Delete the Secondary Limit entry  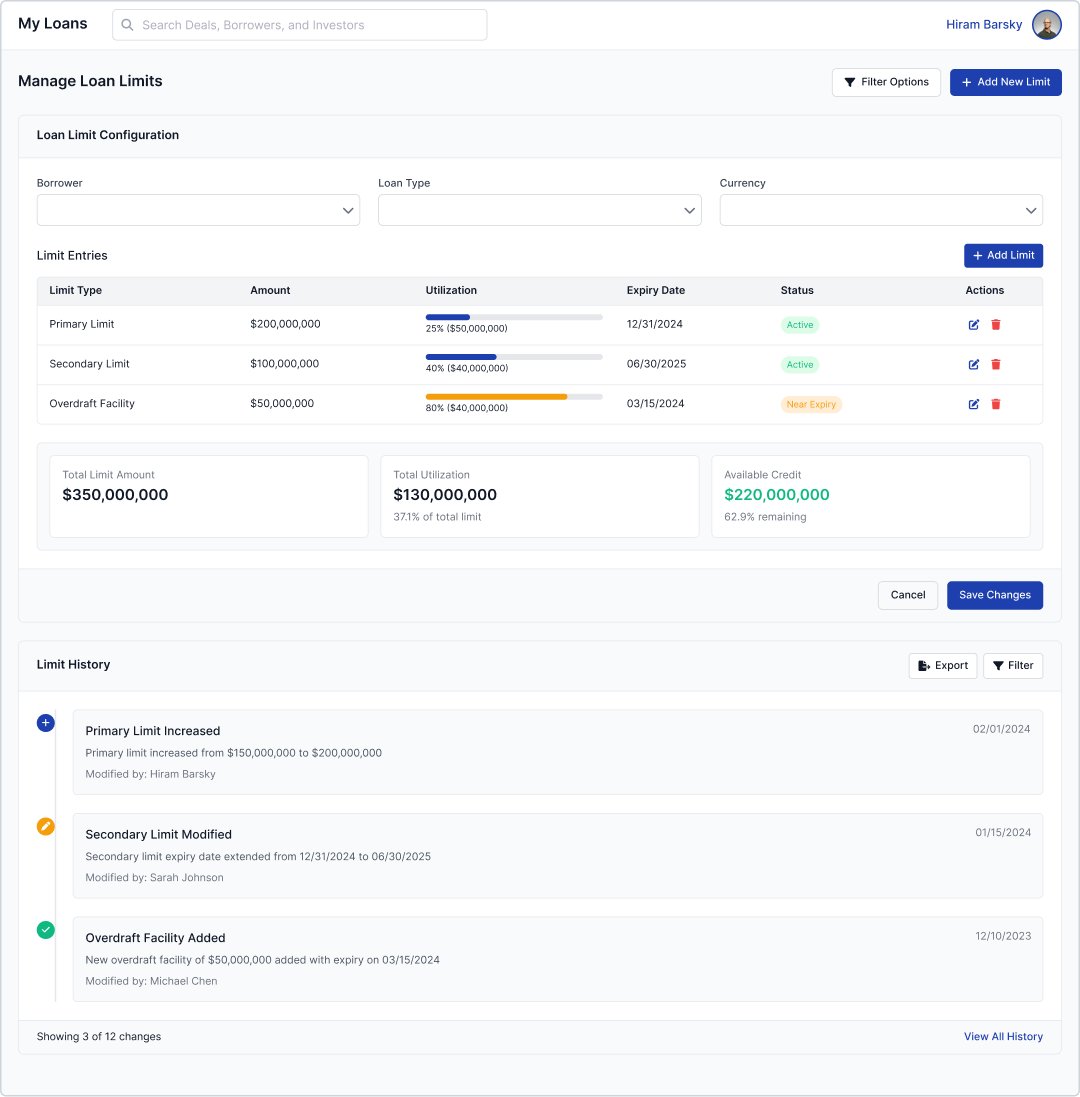pyautogui.click(x=995, y=365)
